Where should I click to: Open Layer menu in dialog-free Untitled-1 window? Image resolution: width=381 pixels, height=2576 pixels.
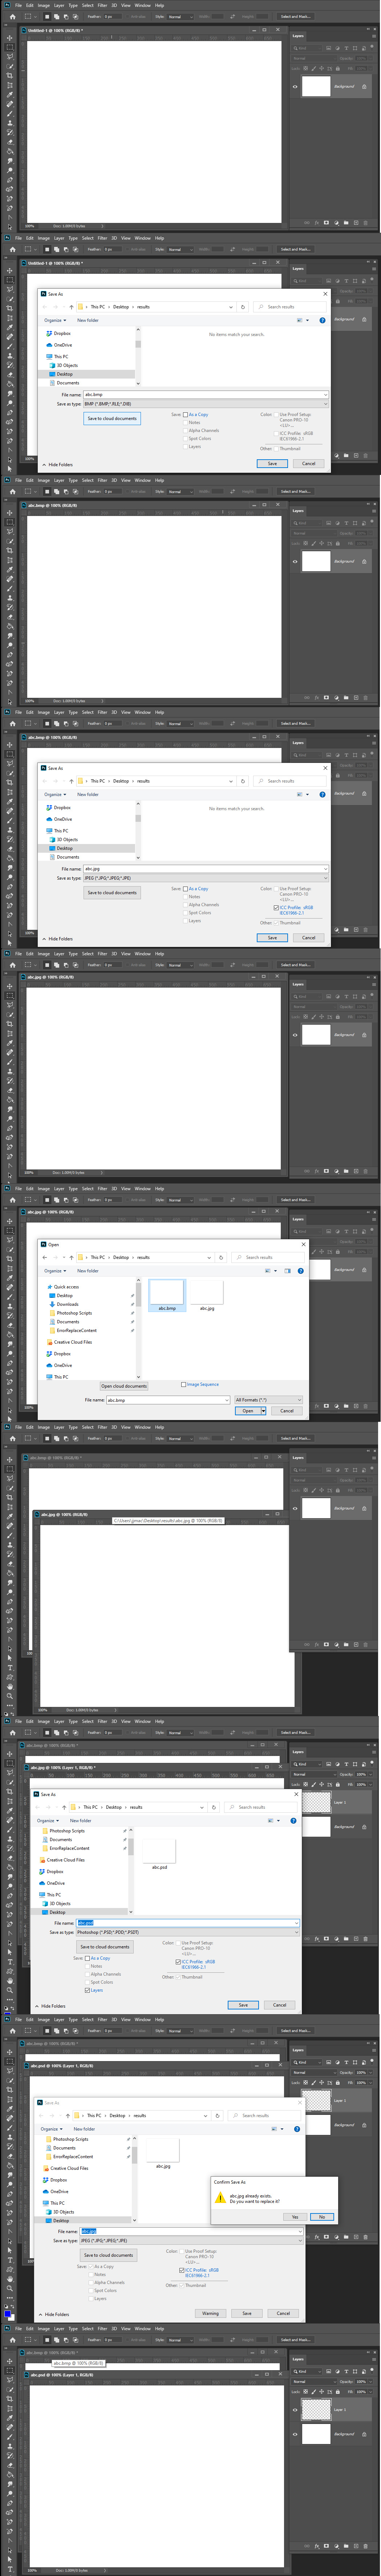click(58, 5)
